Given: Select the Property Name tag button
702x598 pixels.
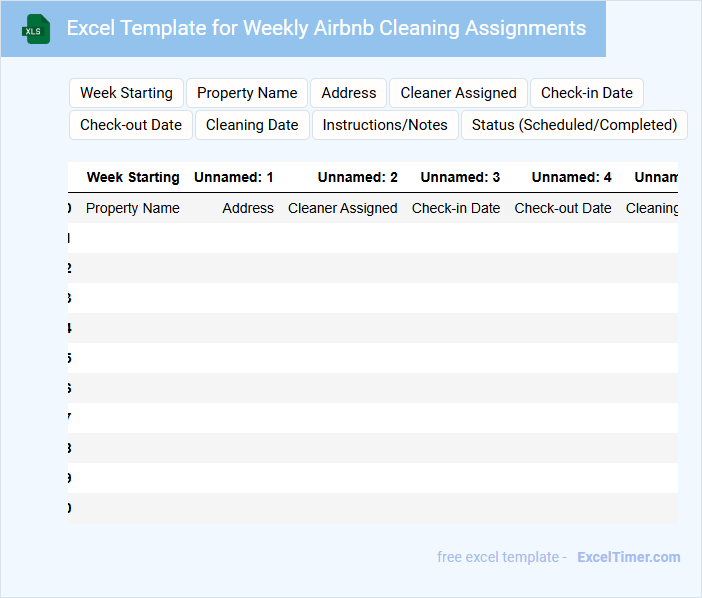Looking at the screenshot, I should click(x=247, y=93).
